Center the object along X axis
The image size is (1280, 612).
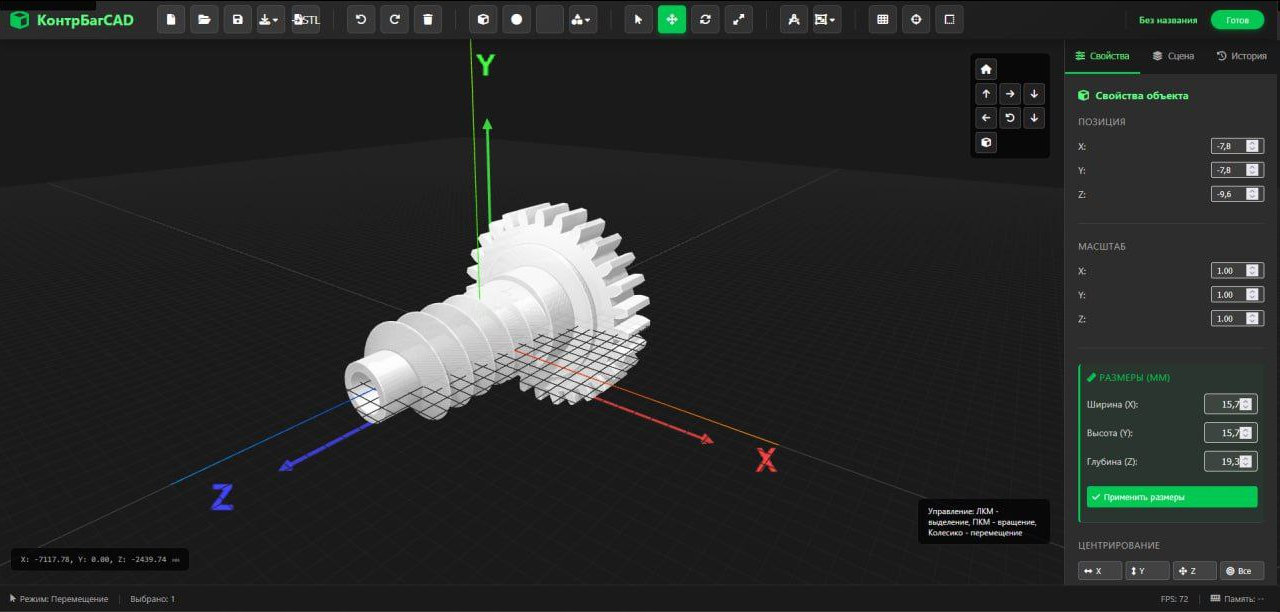coord(1100,571)
